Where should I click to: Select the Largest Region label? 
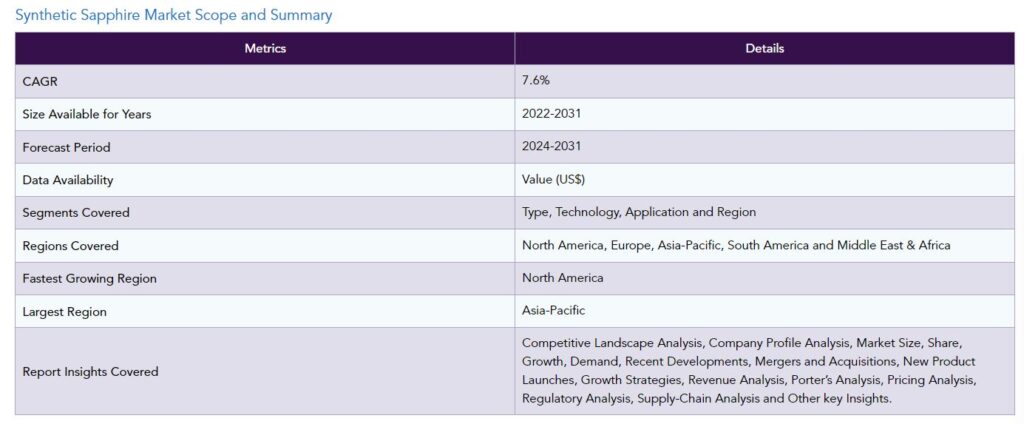(65, 312)
